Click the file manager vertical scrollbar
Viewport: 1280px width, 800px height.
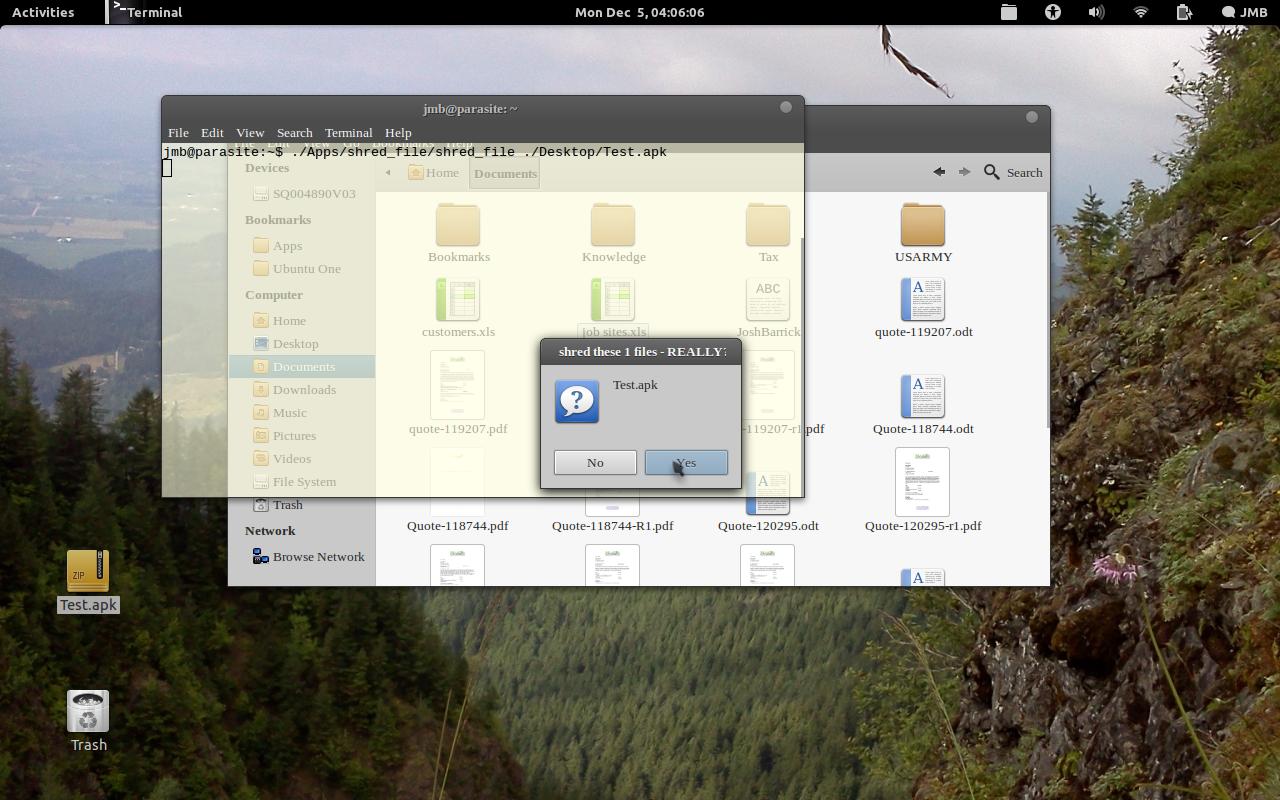coord(1047,310)
